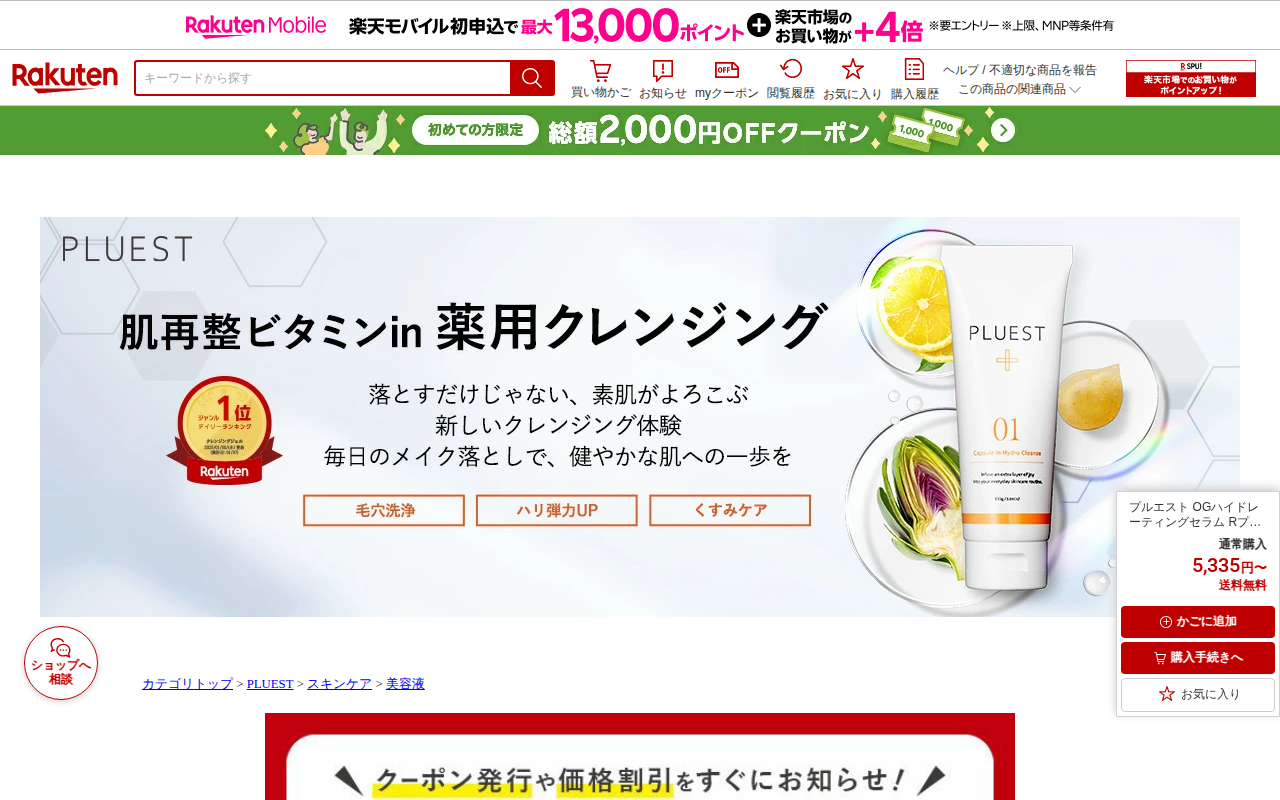Add to お気に入り in the side panel
Screen dimensions: 1280x800
(1198, 694)
